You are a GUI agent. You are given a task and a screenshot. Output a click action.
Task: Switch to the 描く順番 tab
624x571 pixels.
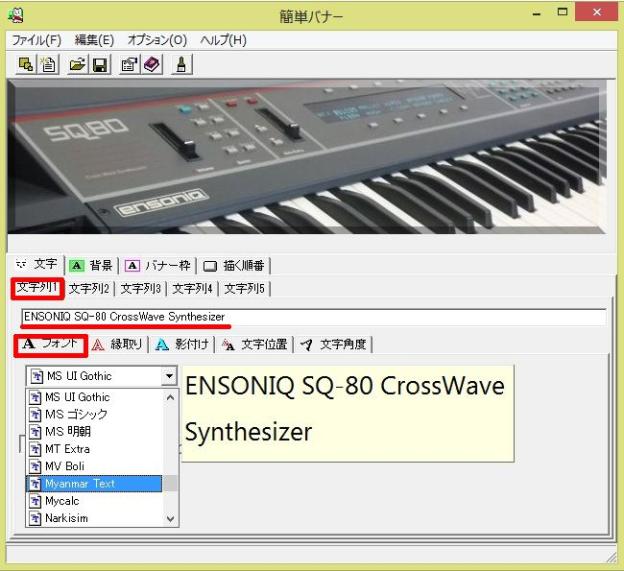[x=234, y=265]
